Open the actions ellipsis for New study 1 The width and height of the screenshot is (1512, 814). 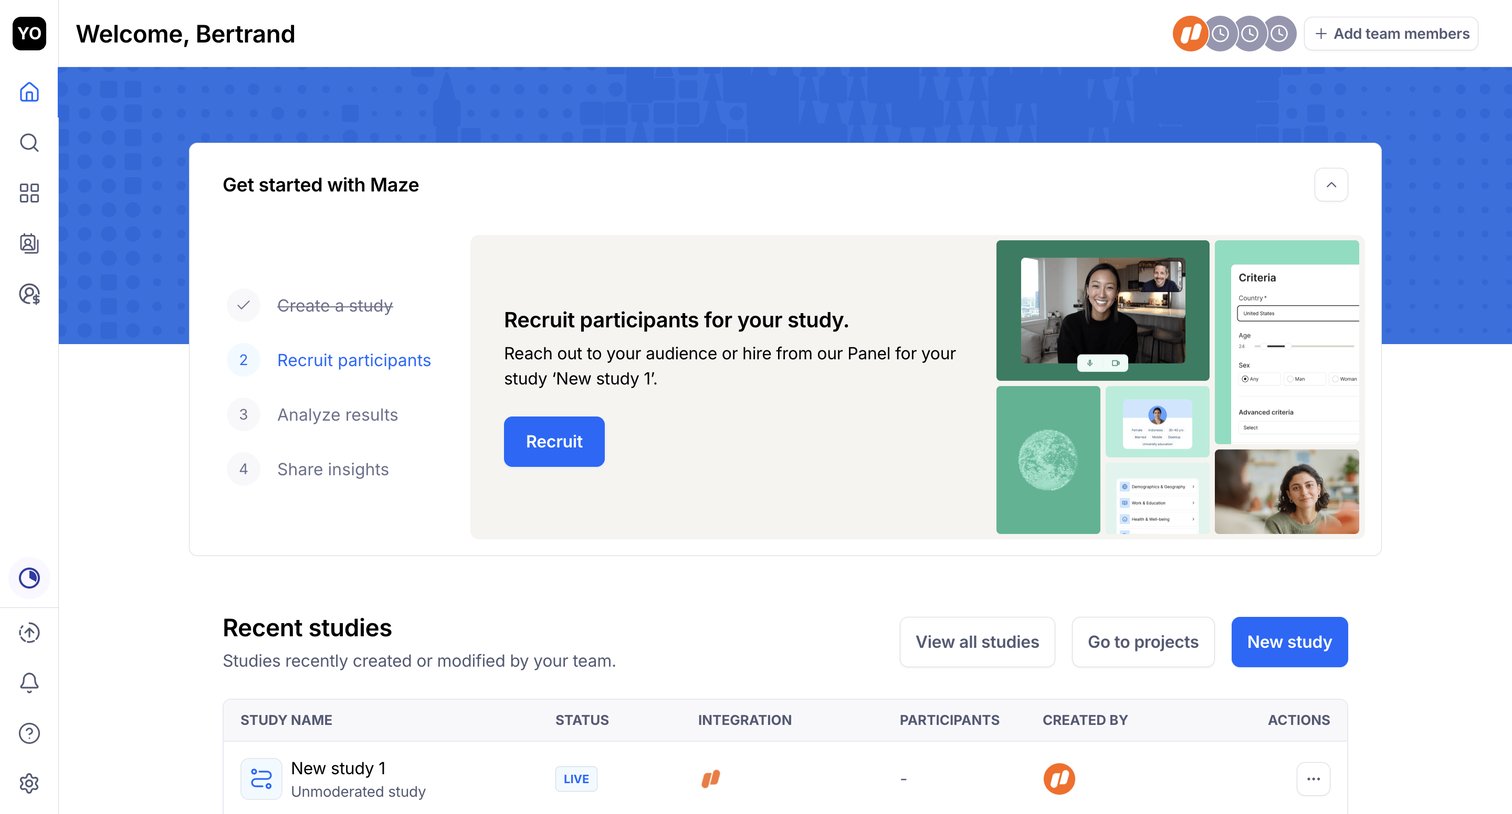click(x=1313, y=779)
